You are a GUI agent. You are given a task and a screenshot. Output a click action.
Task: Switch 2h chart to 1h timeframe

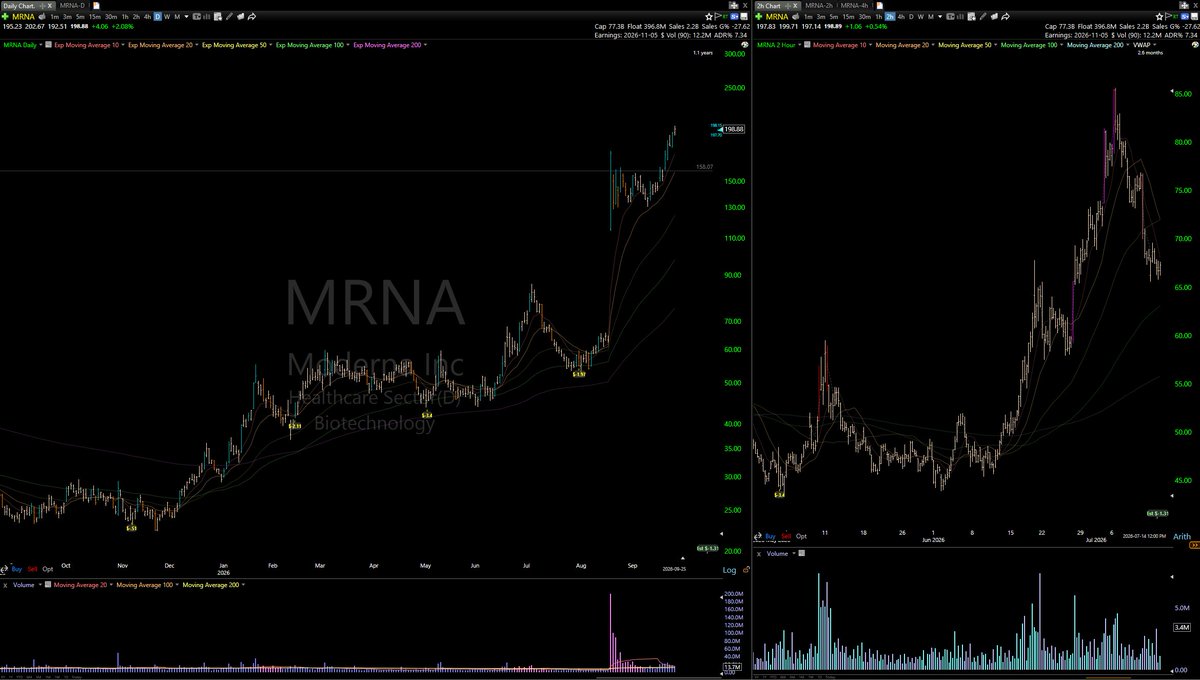(x=879, y=17)
